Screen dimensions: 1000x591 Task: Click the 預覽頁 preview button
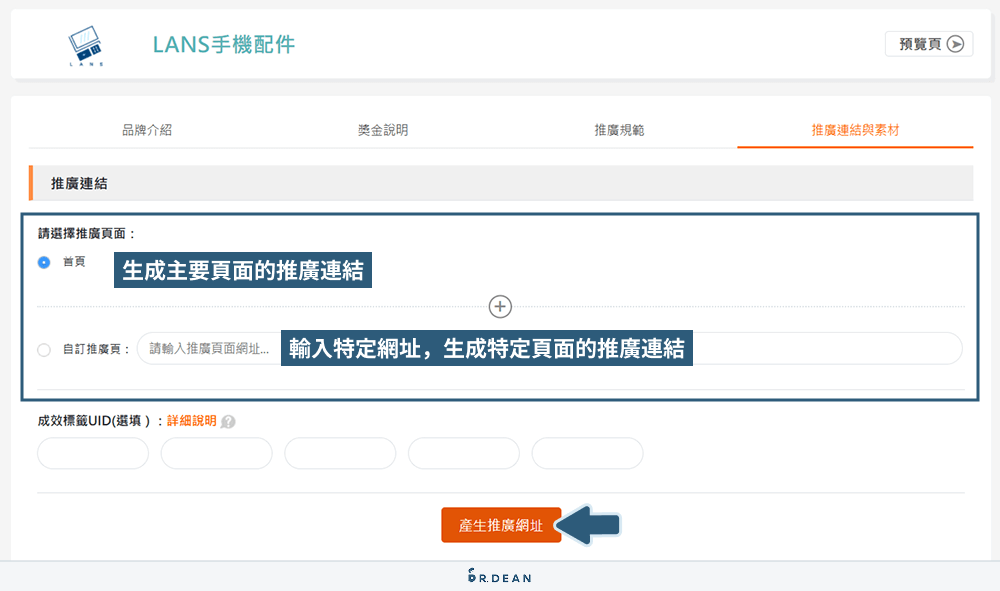(x=928, y=44)
